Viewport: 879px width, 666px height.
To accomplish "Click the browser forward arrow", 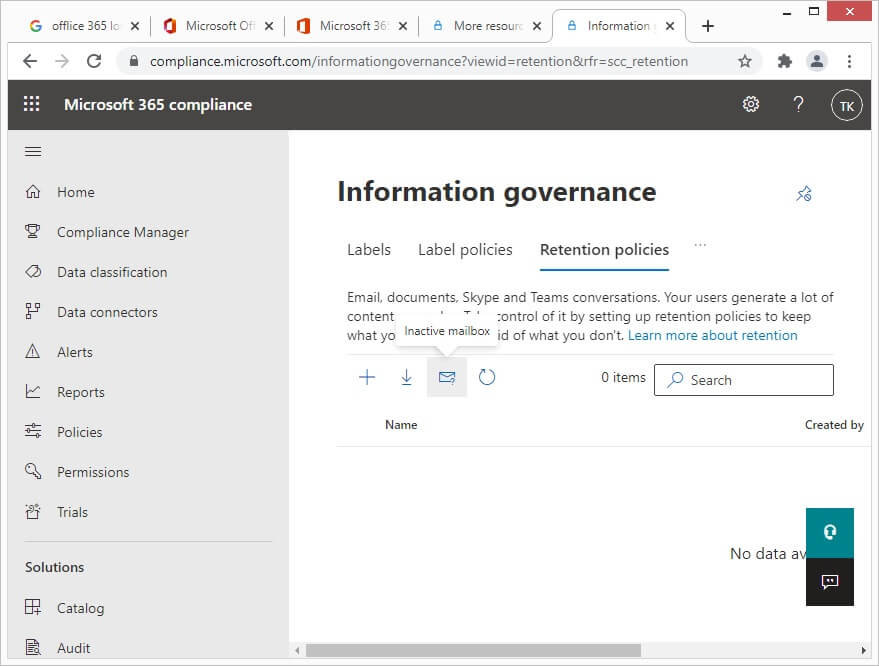I will [x=62, y=61].
